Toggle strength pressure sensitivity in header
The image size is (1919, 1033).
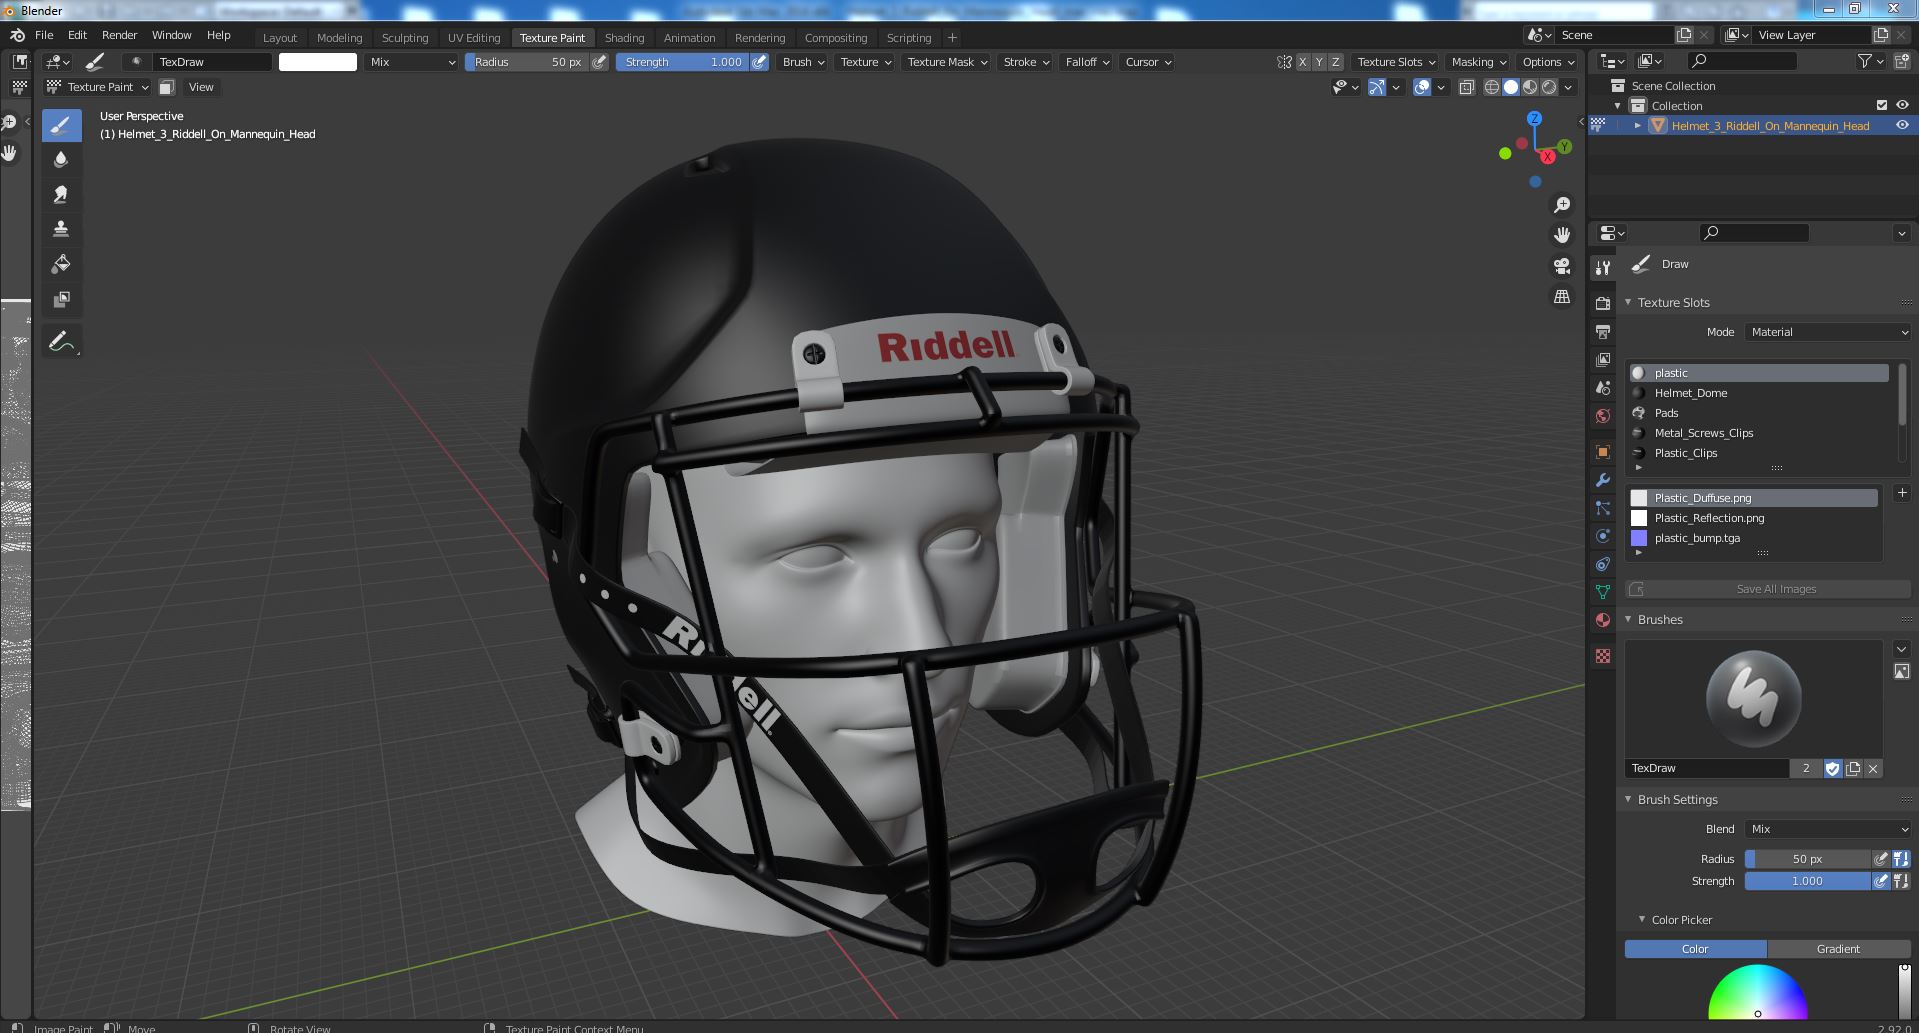(x=760, y=62)
